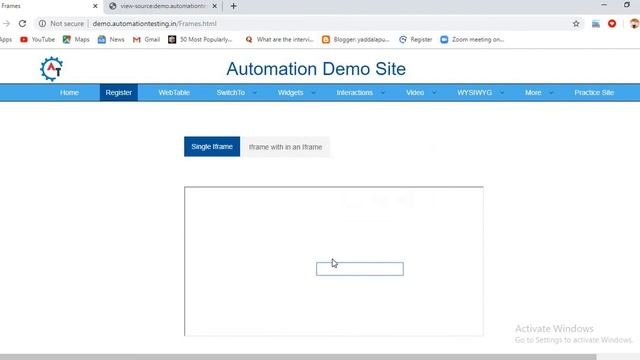The width and height of the screenshot is (640, 360).
Task: Click the address bar URL
Action: pos(154,24)
